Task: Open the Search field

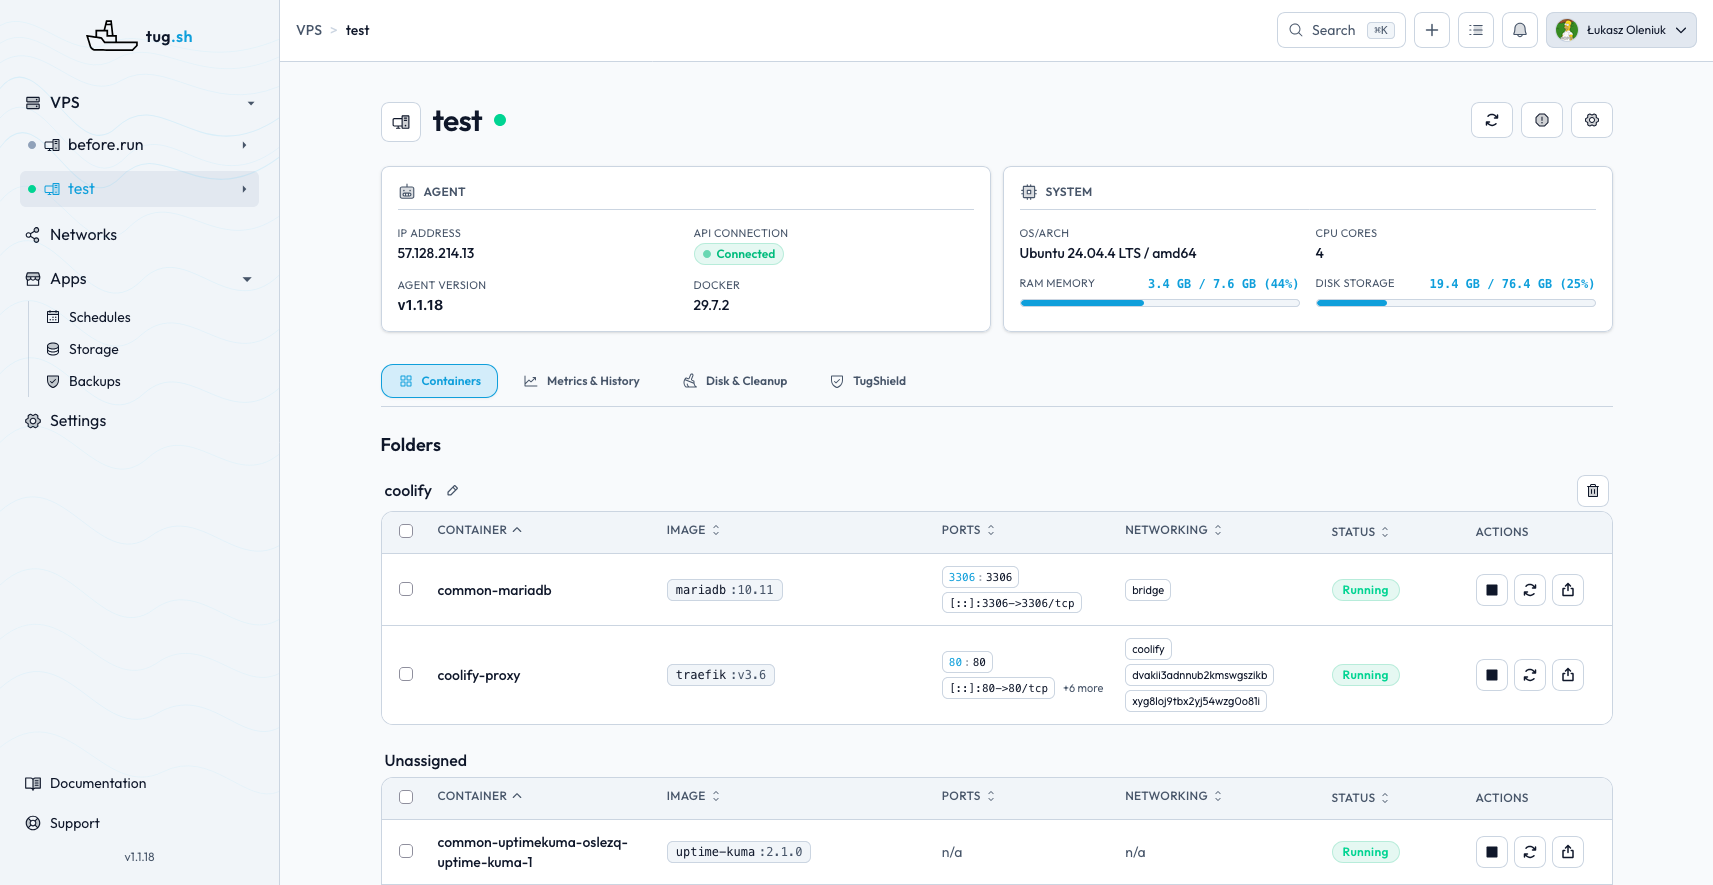Action: point(1341,30)
